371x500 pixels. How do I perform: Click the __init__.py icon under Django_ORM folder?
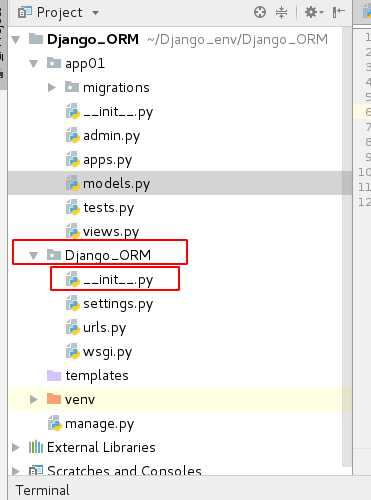pos(72,279)
